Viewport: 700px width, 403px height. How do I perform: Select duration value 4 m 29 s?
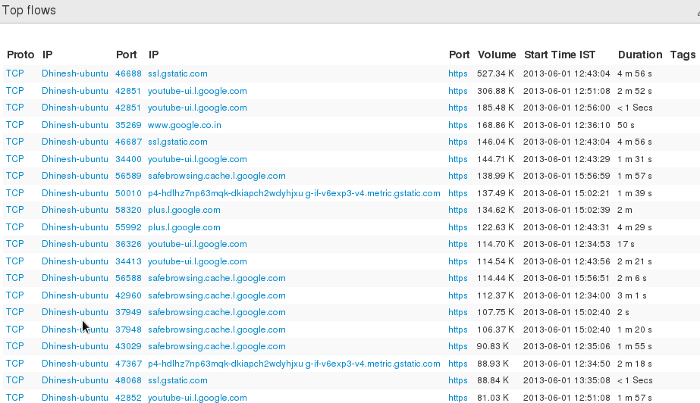tap(634, 227)
